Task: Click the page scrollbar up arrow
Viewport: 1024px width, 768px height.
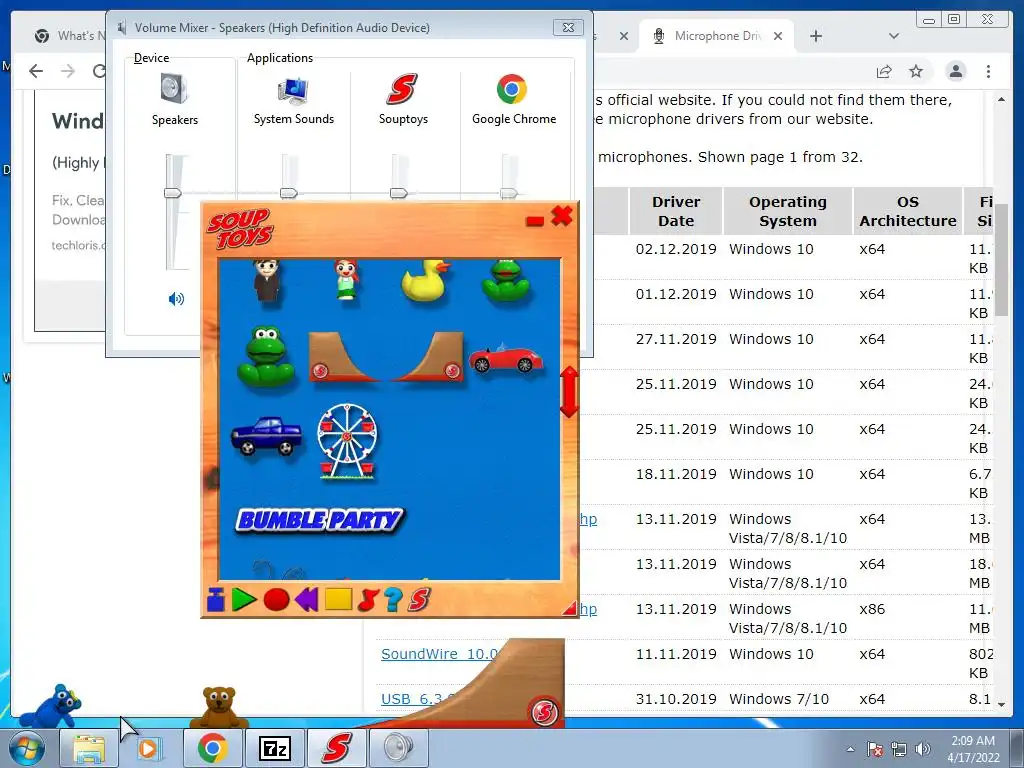Action: click(1001, 99)
